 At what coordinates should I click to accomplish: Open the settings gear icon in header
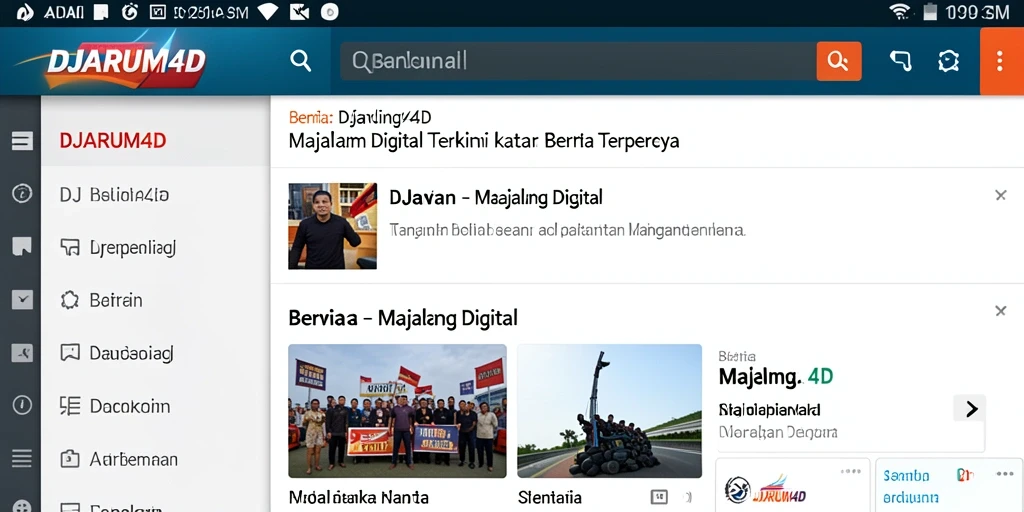[x=948, y=61]
